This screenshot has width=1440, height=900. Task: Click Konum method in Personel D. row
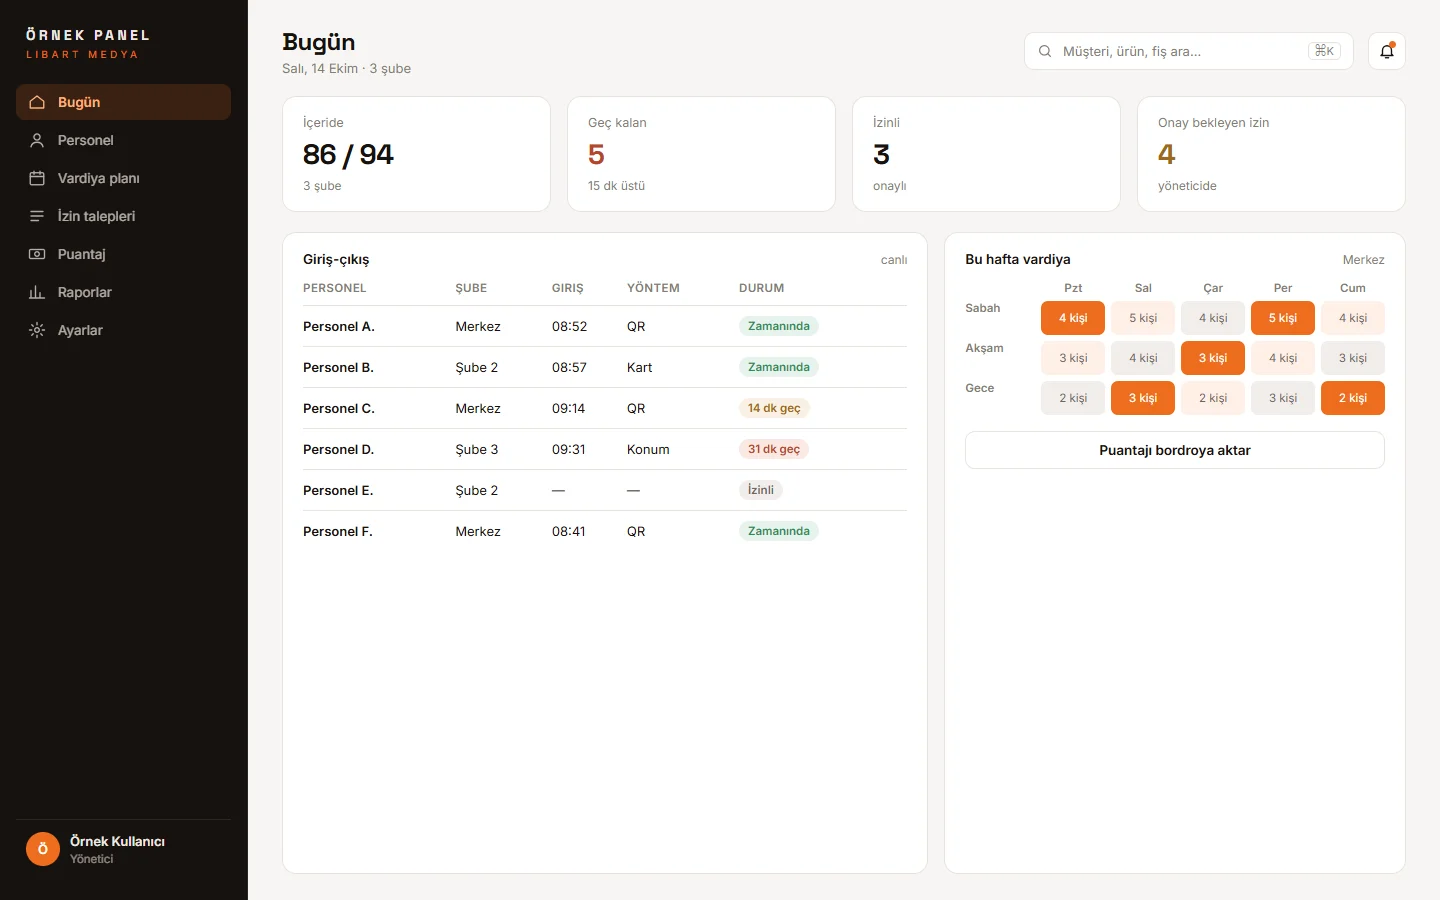(x=648, y=449)
